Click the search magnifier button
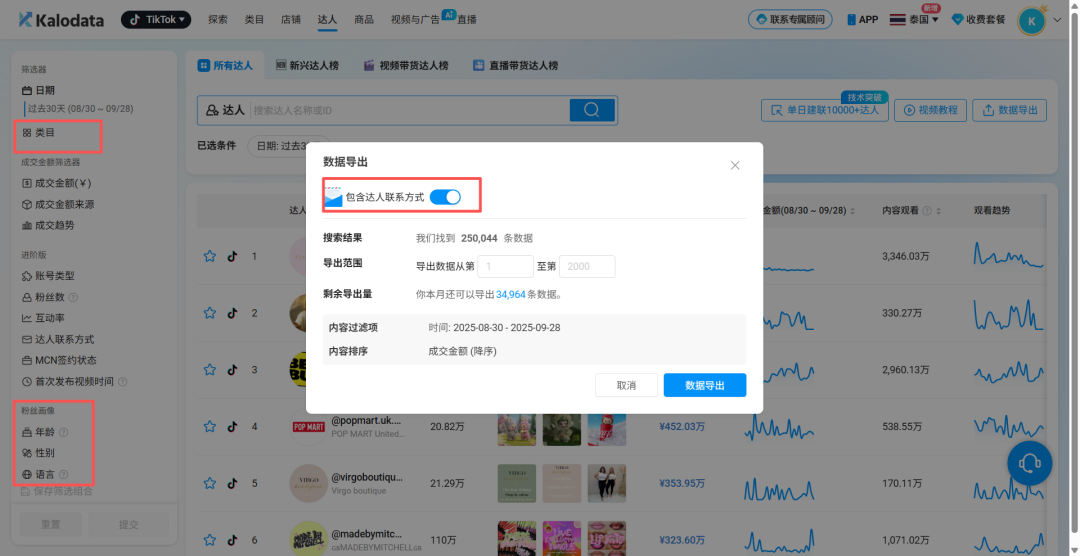This screenshot has width=1080, height=556. pos(593,110)
